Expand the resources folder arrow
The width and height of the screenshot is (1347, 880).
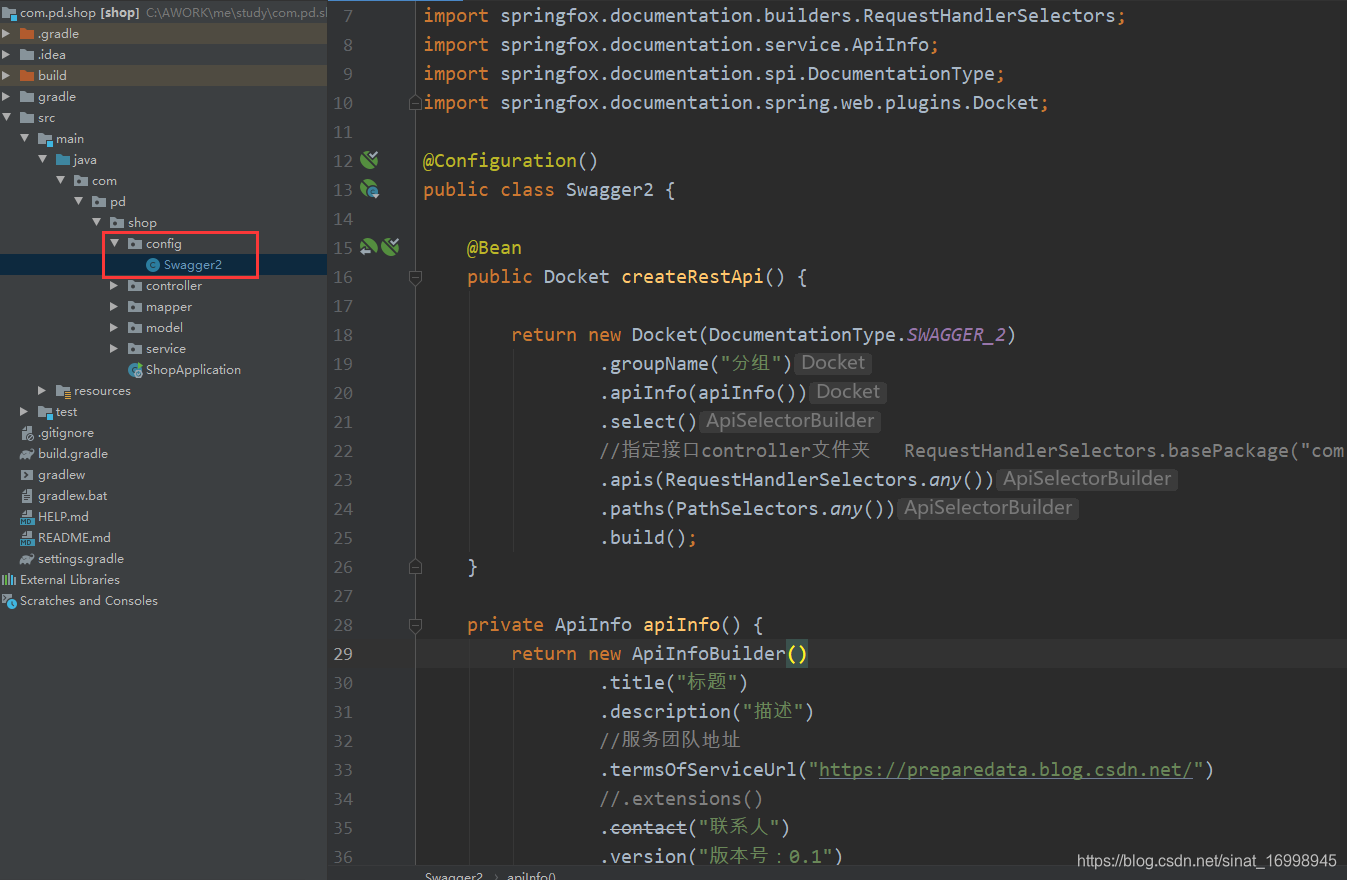(x=42, y=391)
